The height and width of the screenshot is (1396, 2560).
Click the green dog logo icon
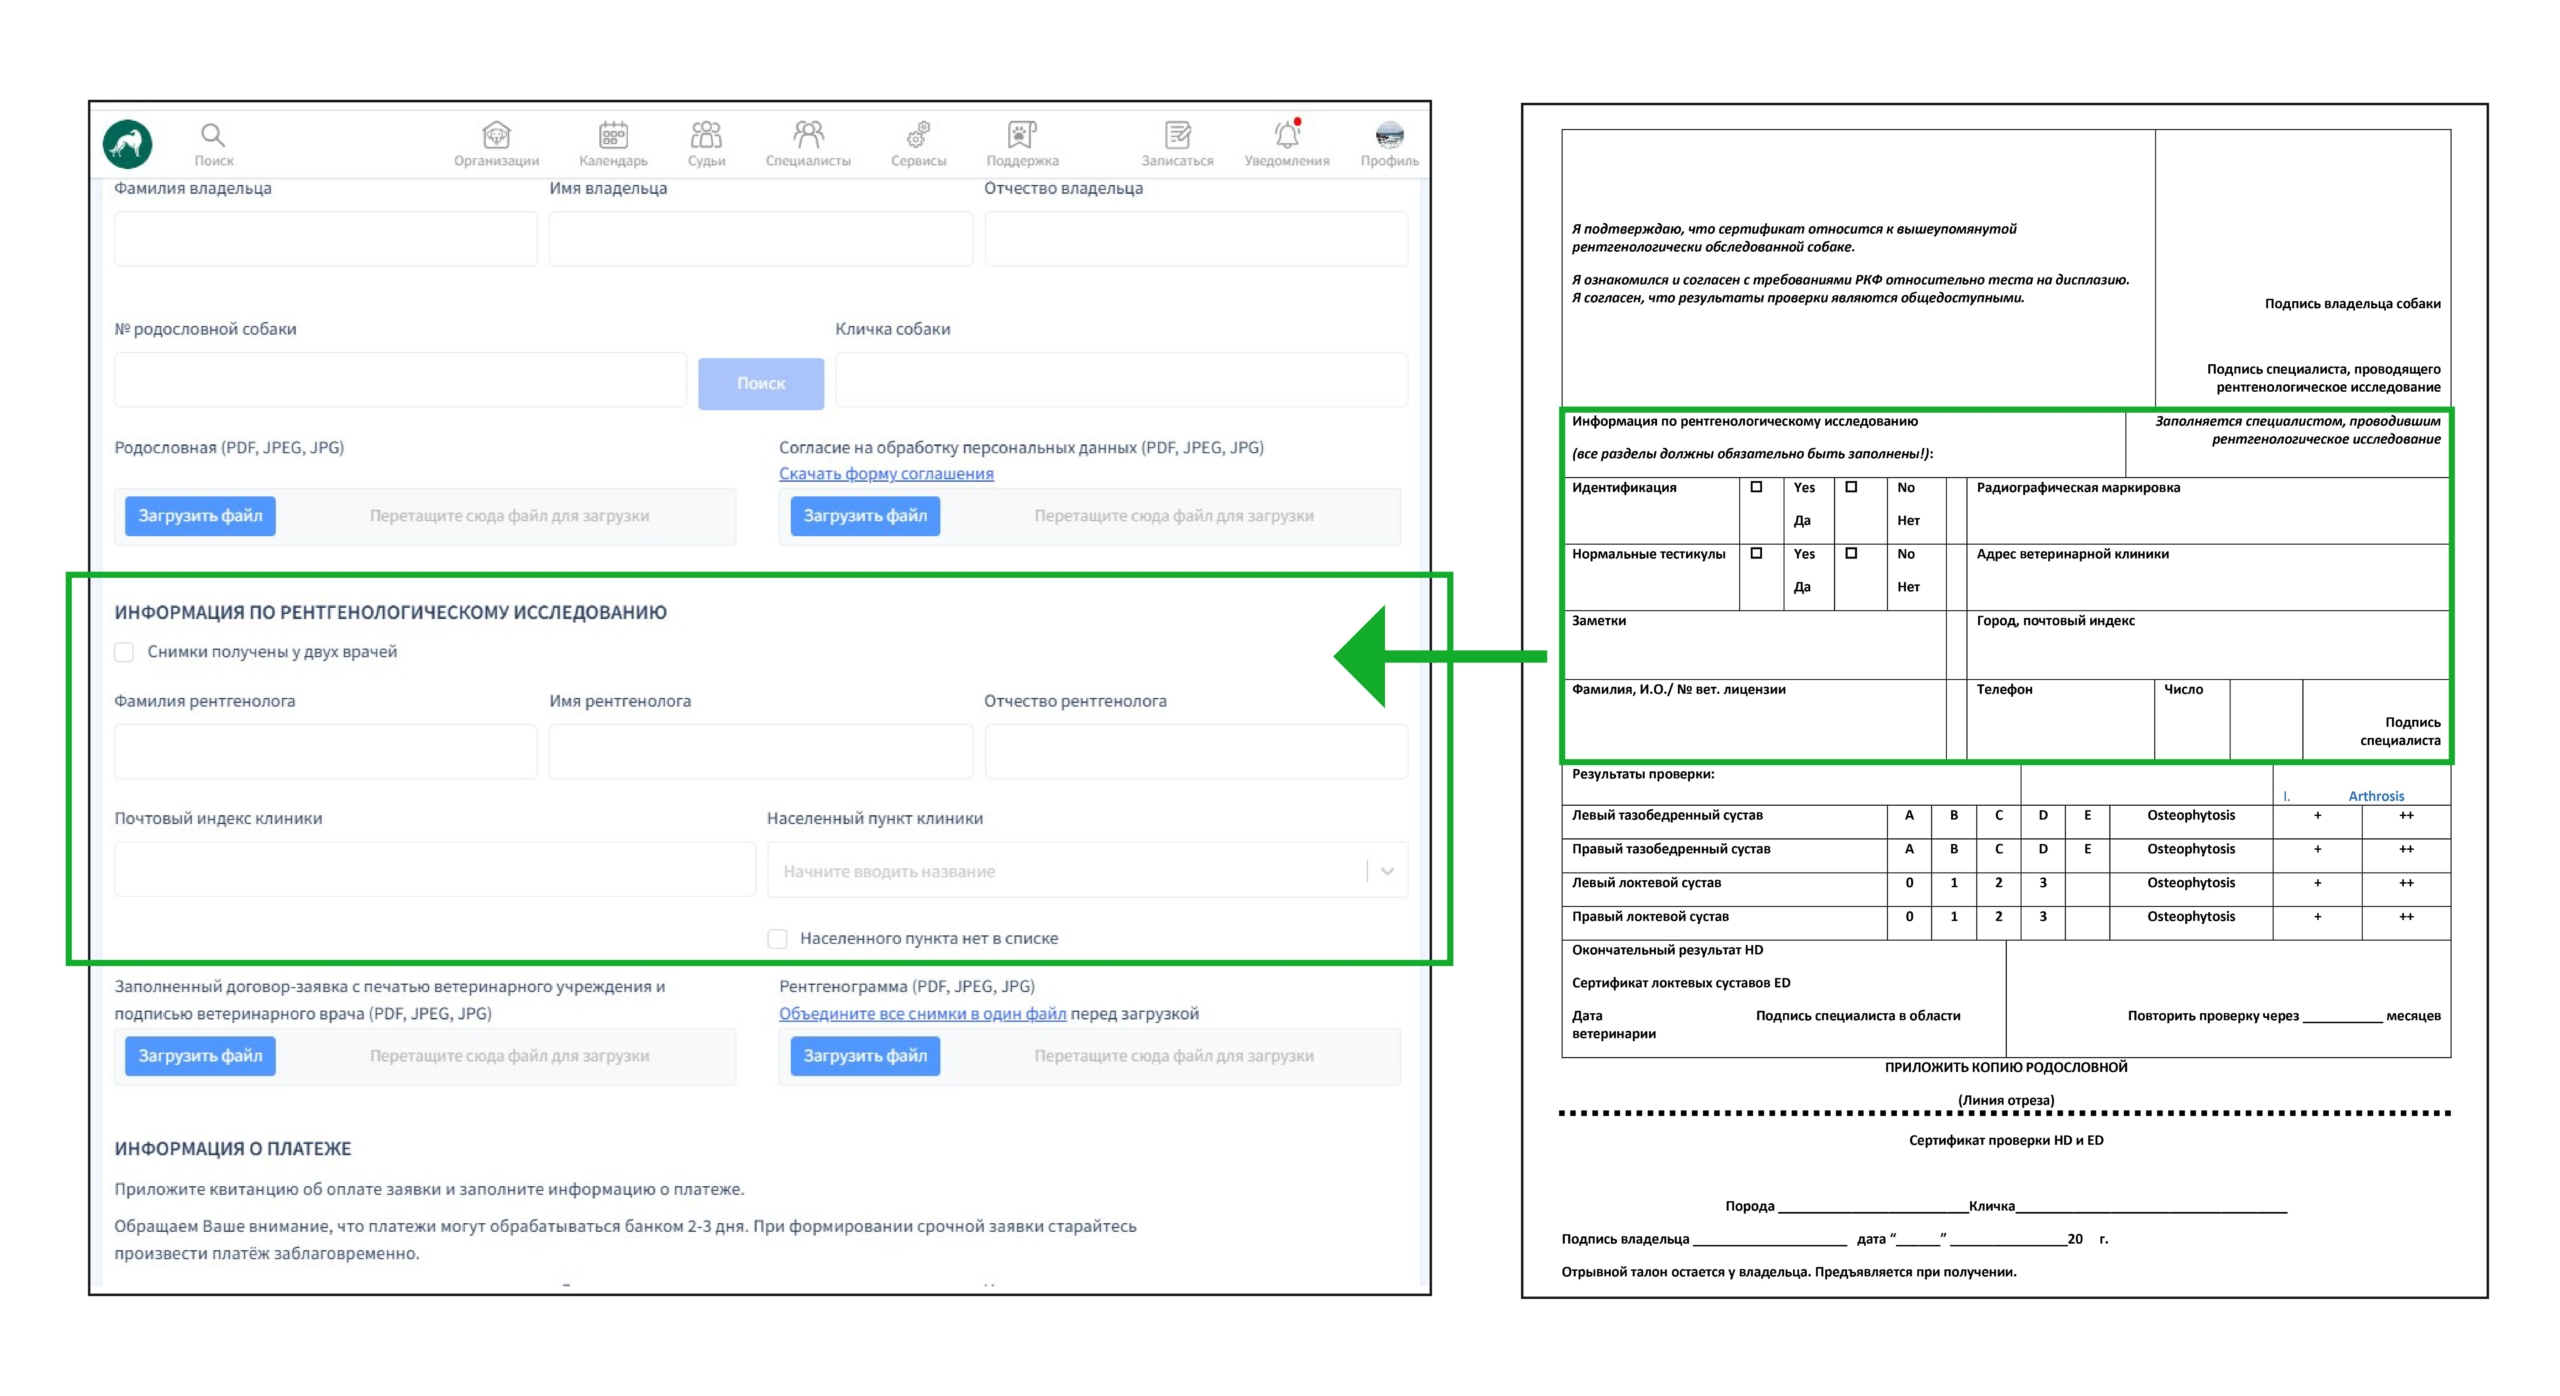127,144
